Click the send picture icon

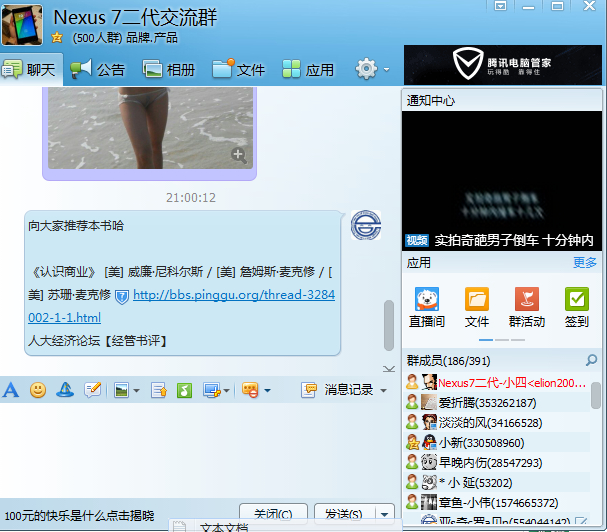tap(122, 390)
